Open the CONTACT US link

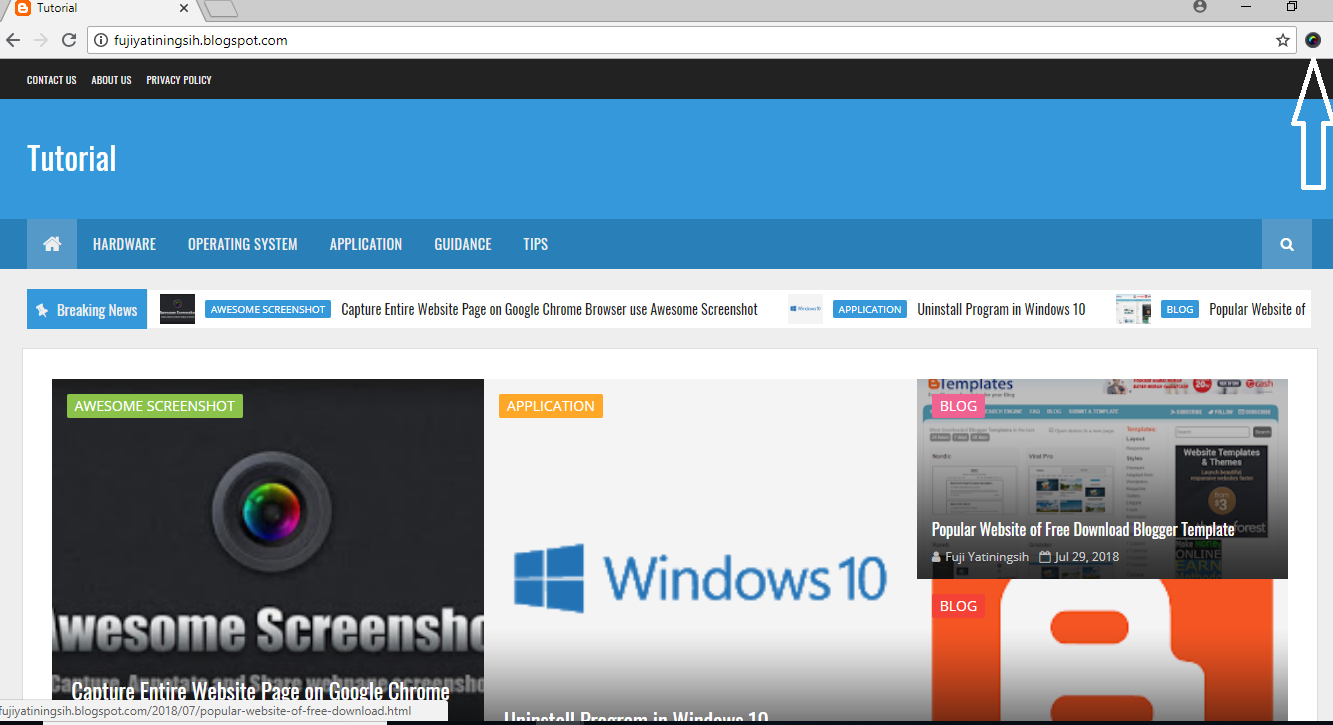tap(52, 80)
